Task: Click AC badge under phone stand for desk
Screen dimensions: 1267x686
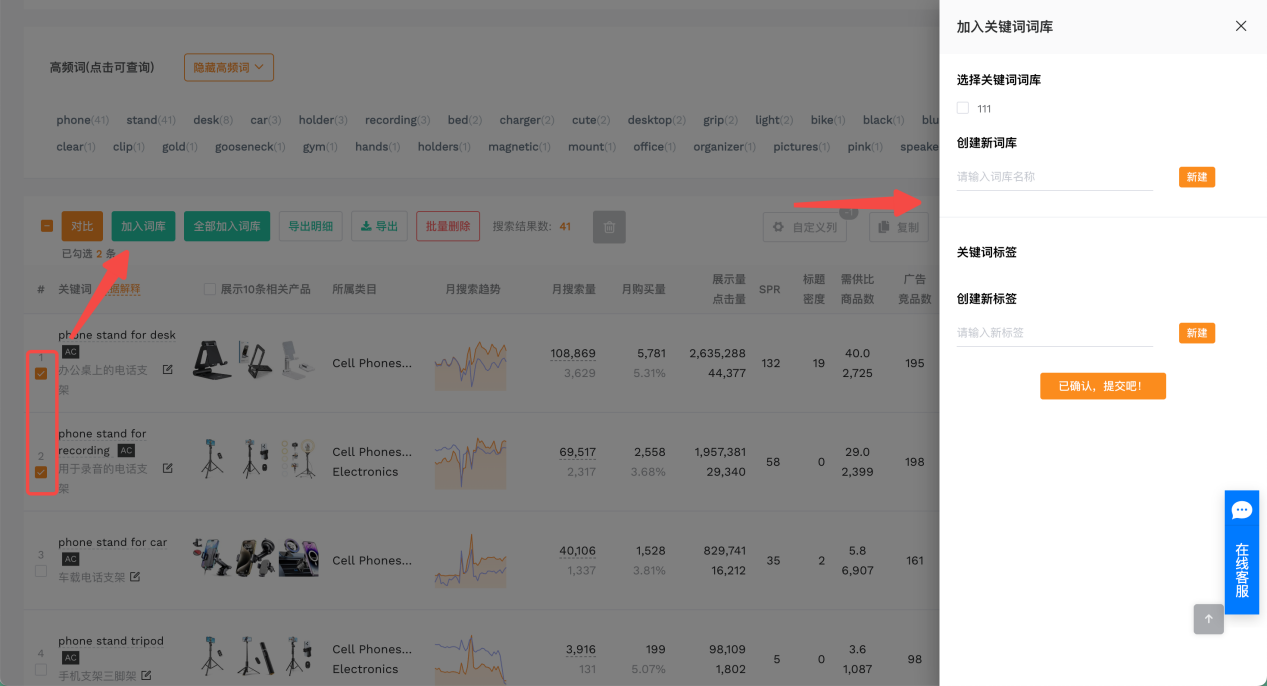Action: pyautogui.click(x=70, y=352)
